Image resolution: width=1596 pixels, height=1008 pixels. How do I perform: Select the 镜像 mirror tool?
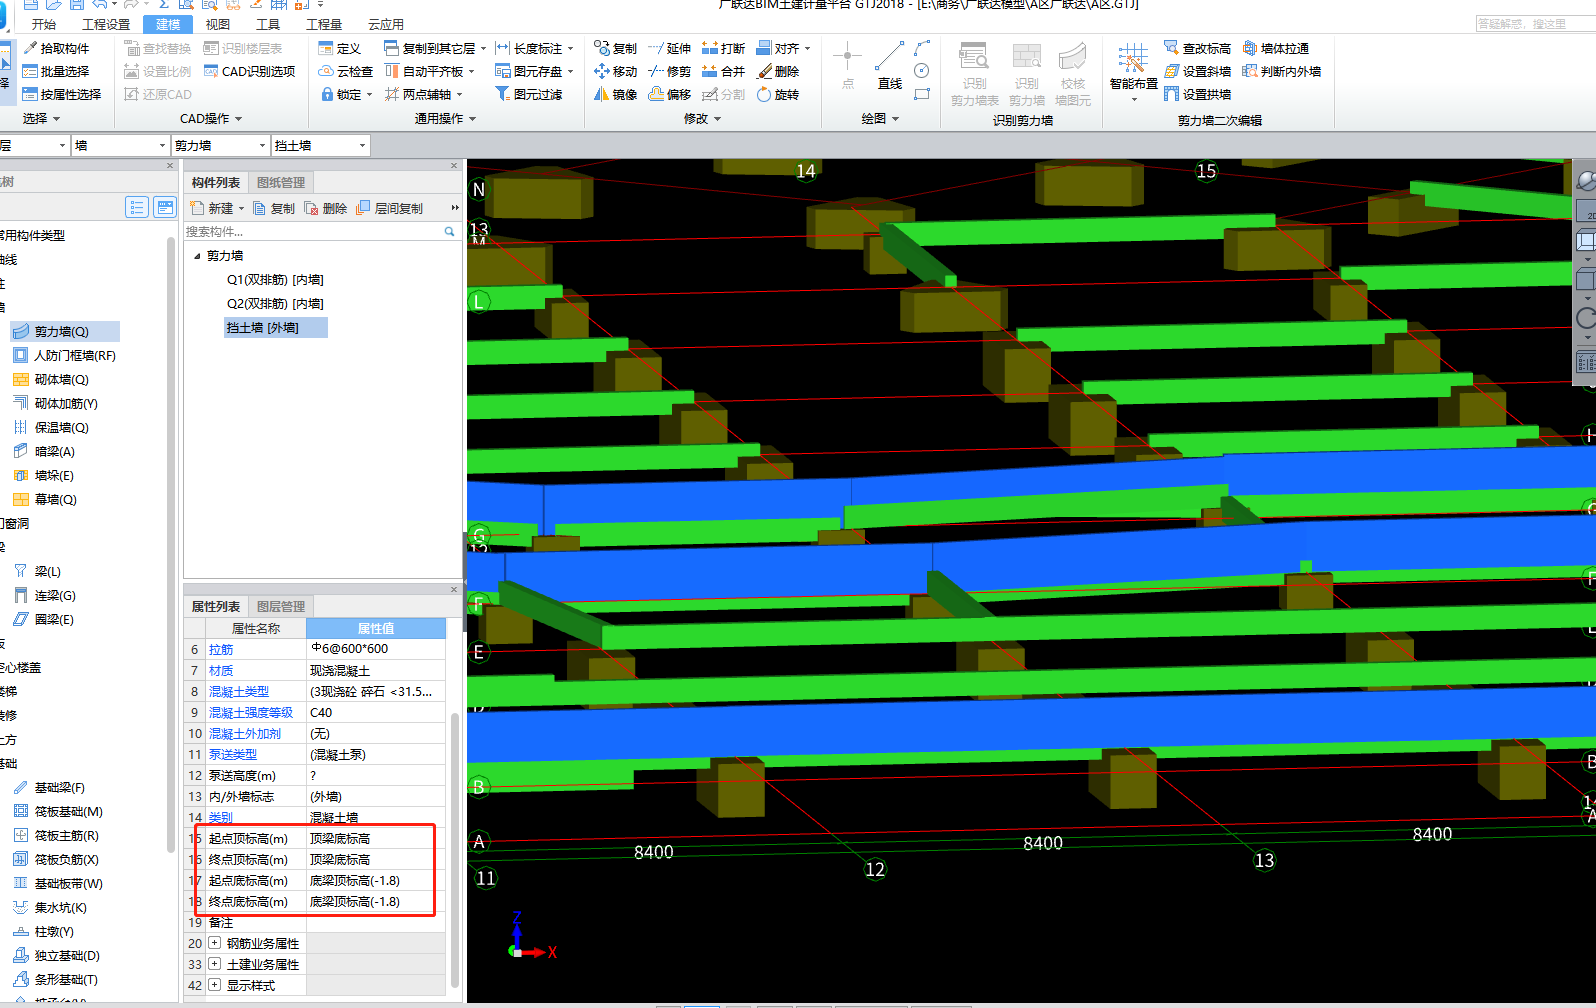tap(615, 94)
